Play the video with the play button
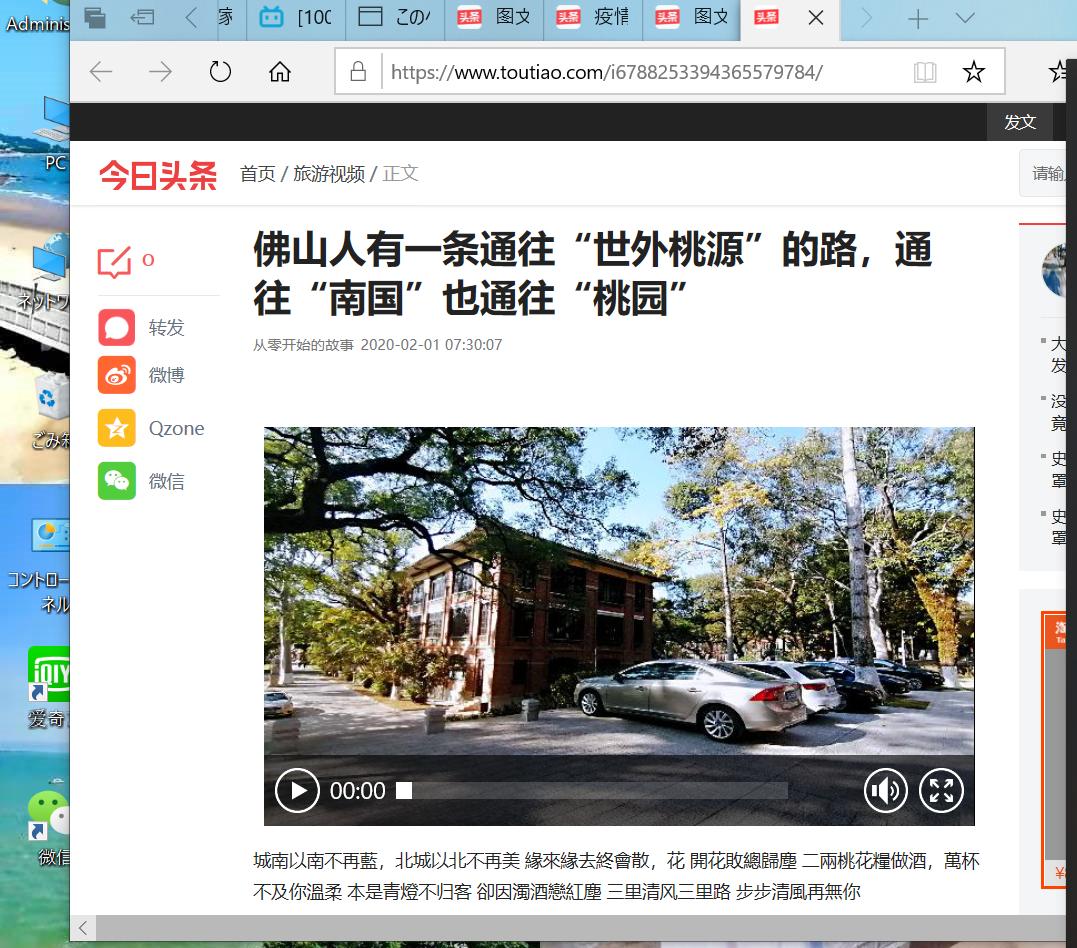This screenshot has width=1077, height=948. [x=297, y=790]
